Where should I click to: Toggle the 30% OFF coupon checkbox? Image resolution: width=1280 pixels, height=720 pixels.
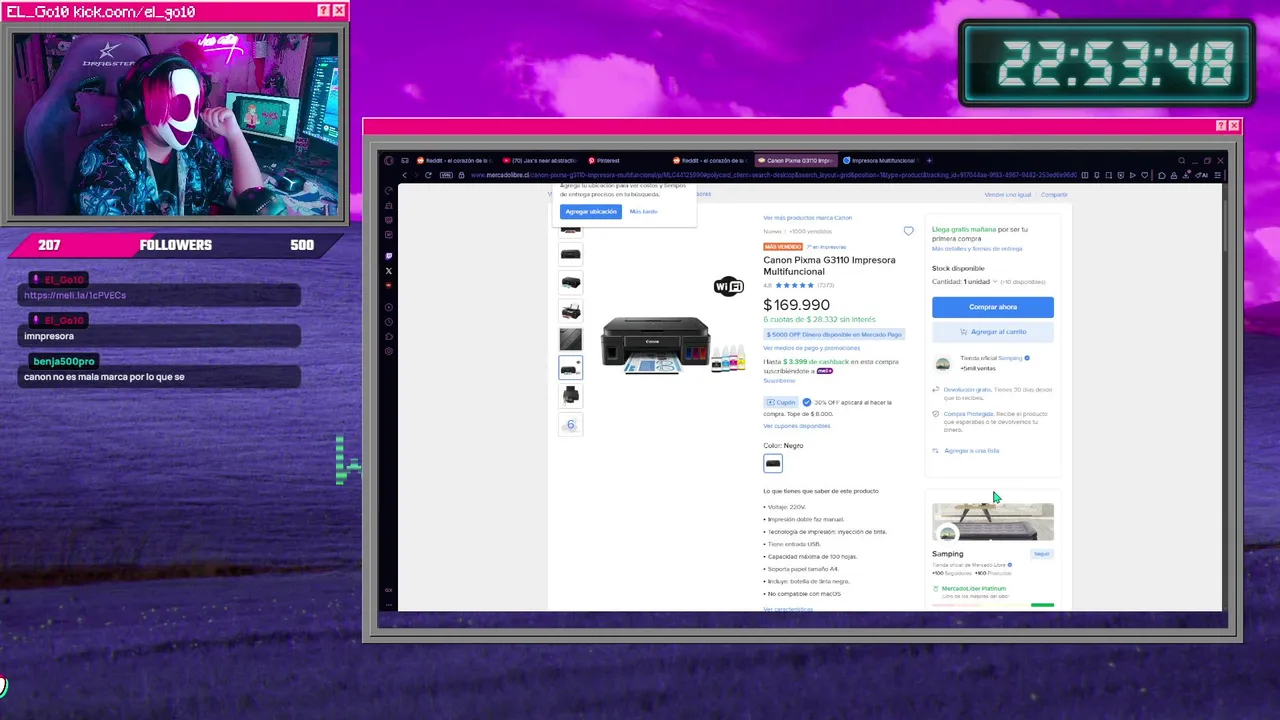[x=806, y=402]
